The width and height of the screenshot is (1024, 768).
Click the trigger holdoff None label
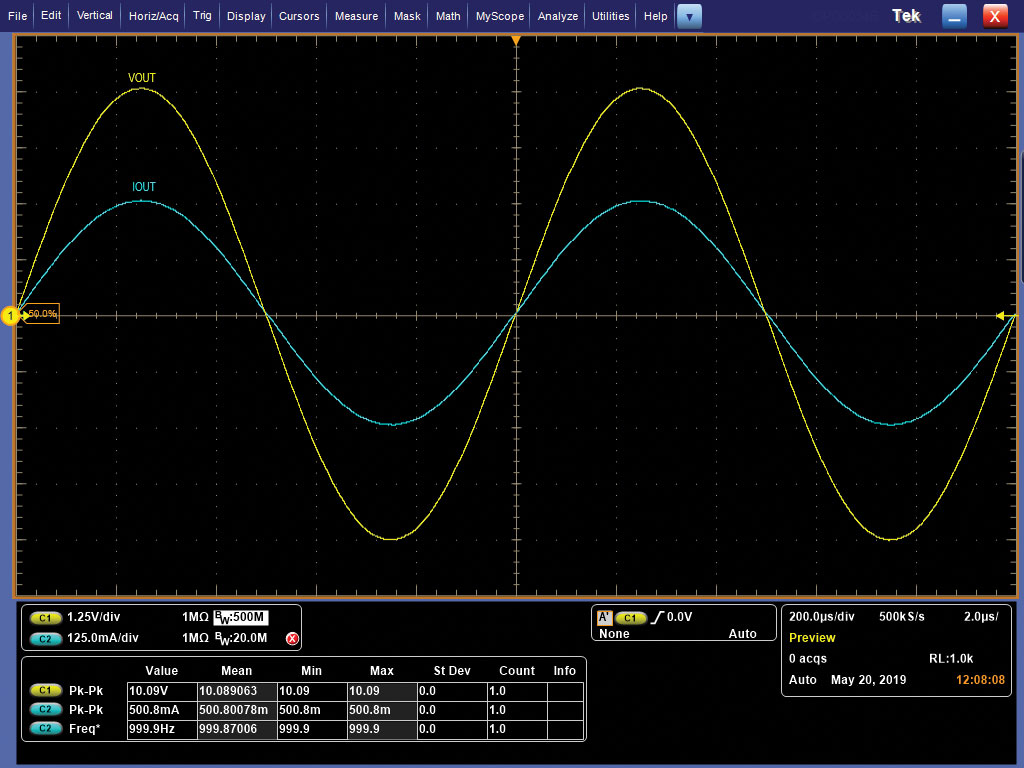click(x=614, y=633)
